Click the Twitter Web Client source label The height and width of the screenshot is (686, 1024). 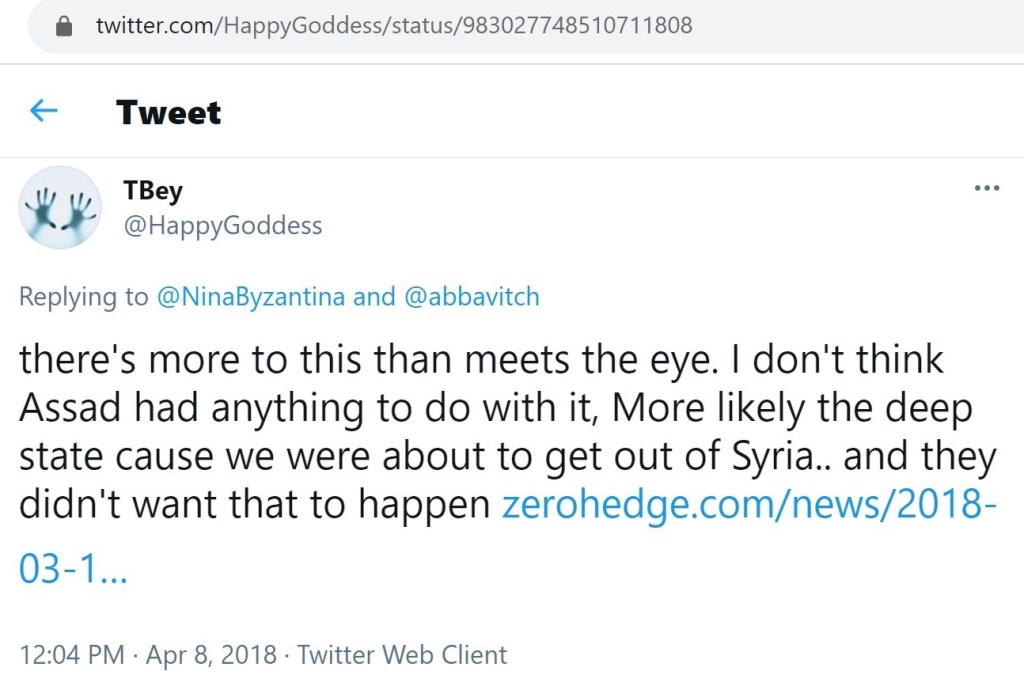click(402, 655)
